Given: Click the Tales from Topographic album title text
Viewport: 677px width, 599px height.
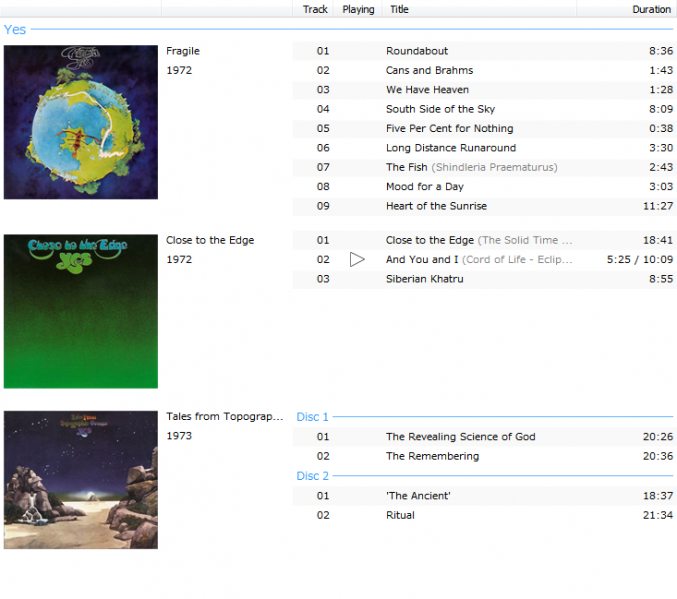Looking at the screenshot, I should tap(224, 417).
